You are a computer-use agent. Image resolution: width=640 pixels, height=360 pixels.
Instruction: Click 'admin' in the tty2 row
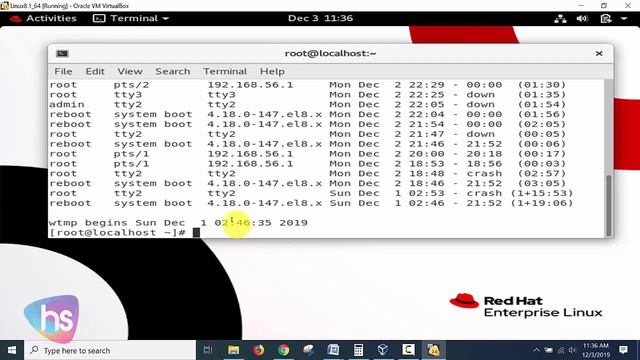67,104
